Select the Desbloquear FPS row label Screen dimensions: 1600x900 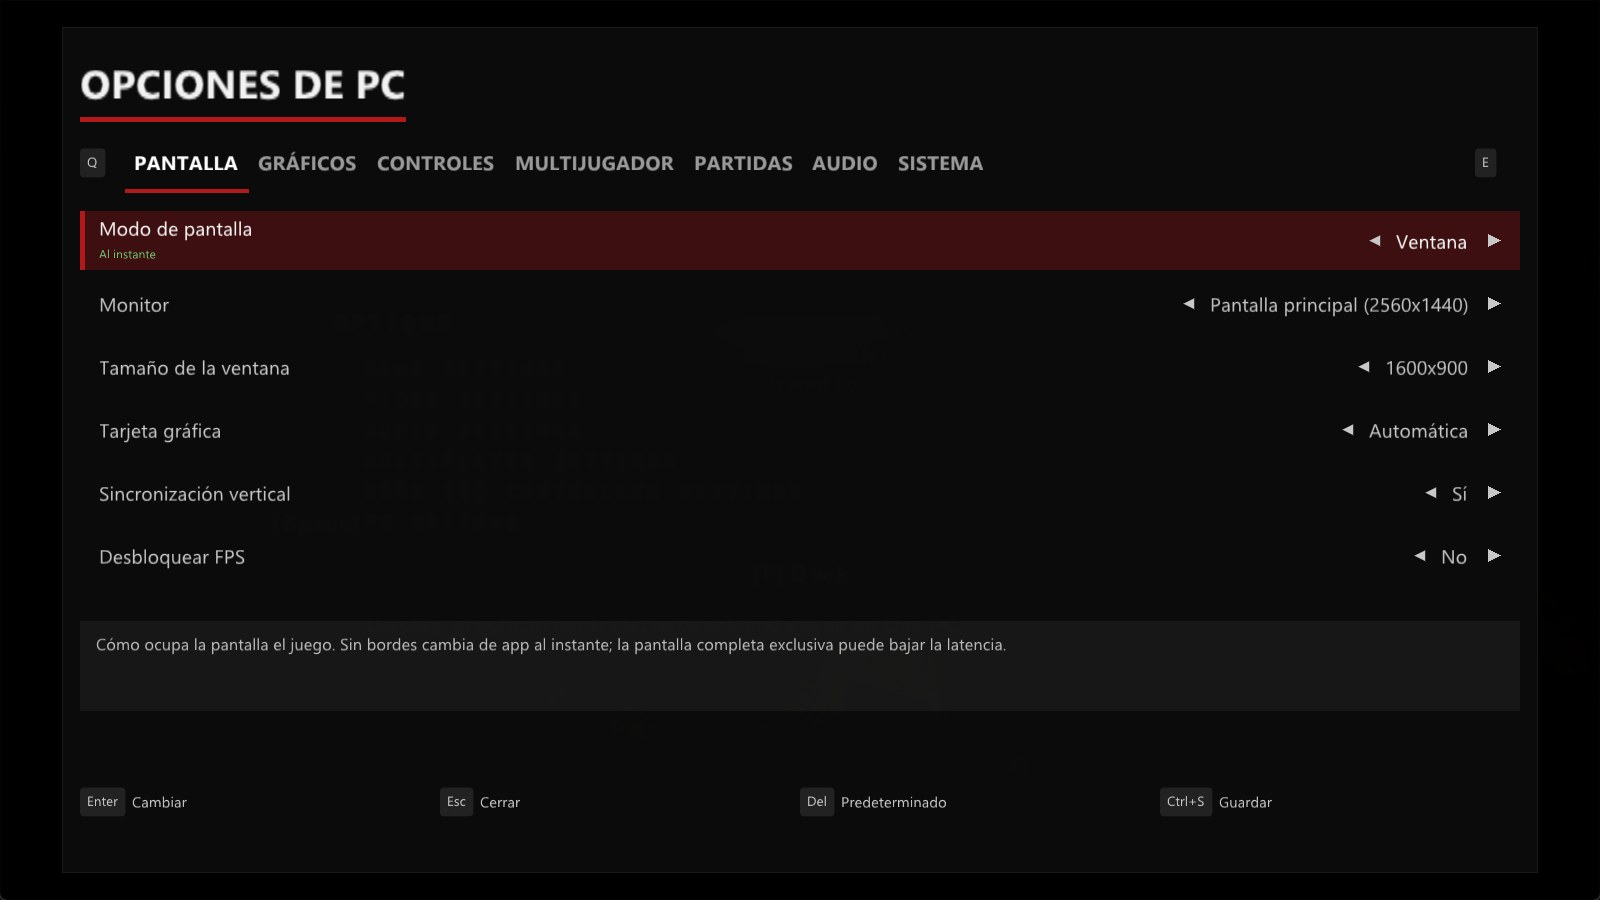pyautogui.click(x=172, y=557)
